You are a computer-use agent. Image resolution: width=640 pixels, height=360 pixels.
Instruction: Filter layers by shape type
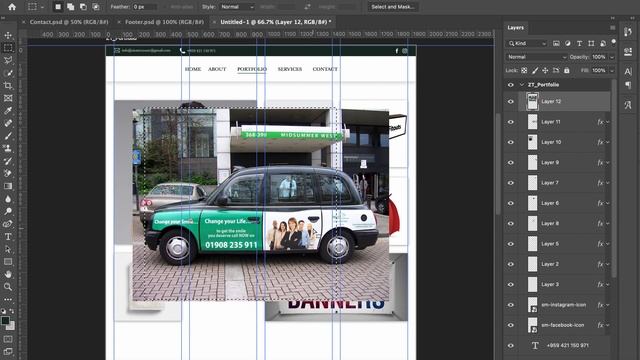[x=591, y=43]
